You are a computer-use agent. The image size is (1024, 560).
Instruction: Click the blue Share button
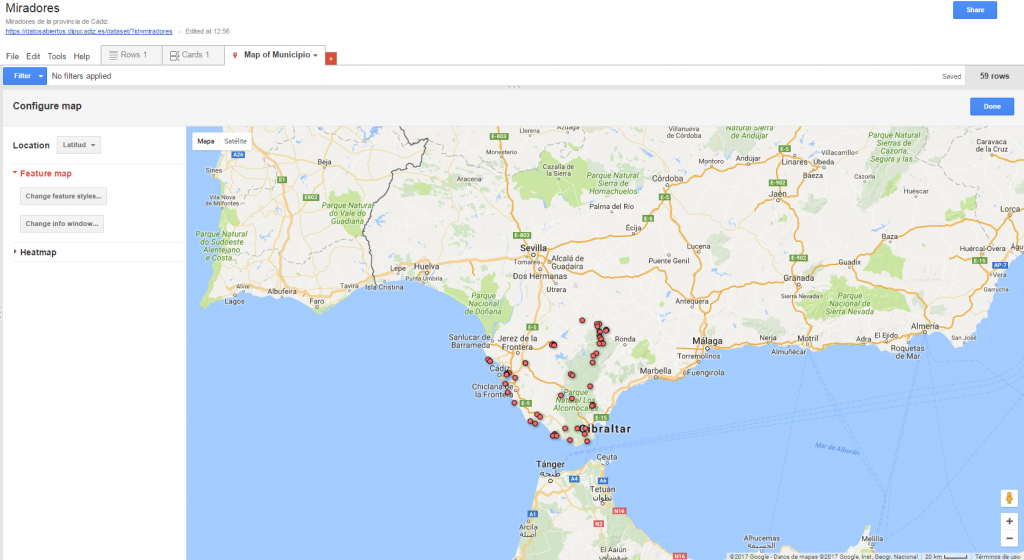974,10
